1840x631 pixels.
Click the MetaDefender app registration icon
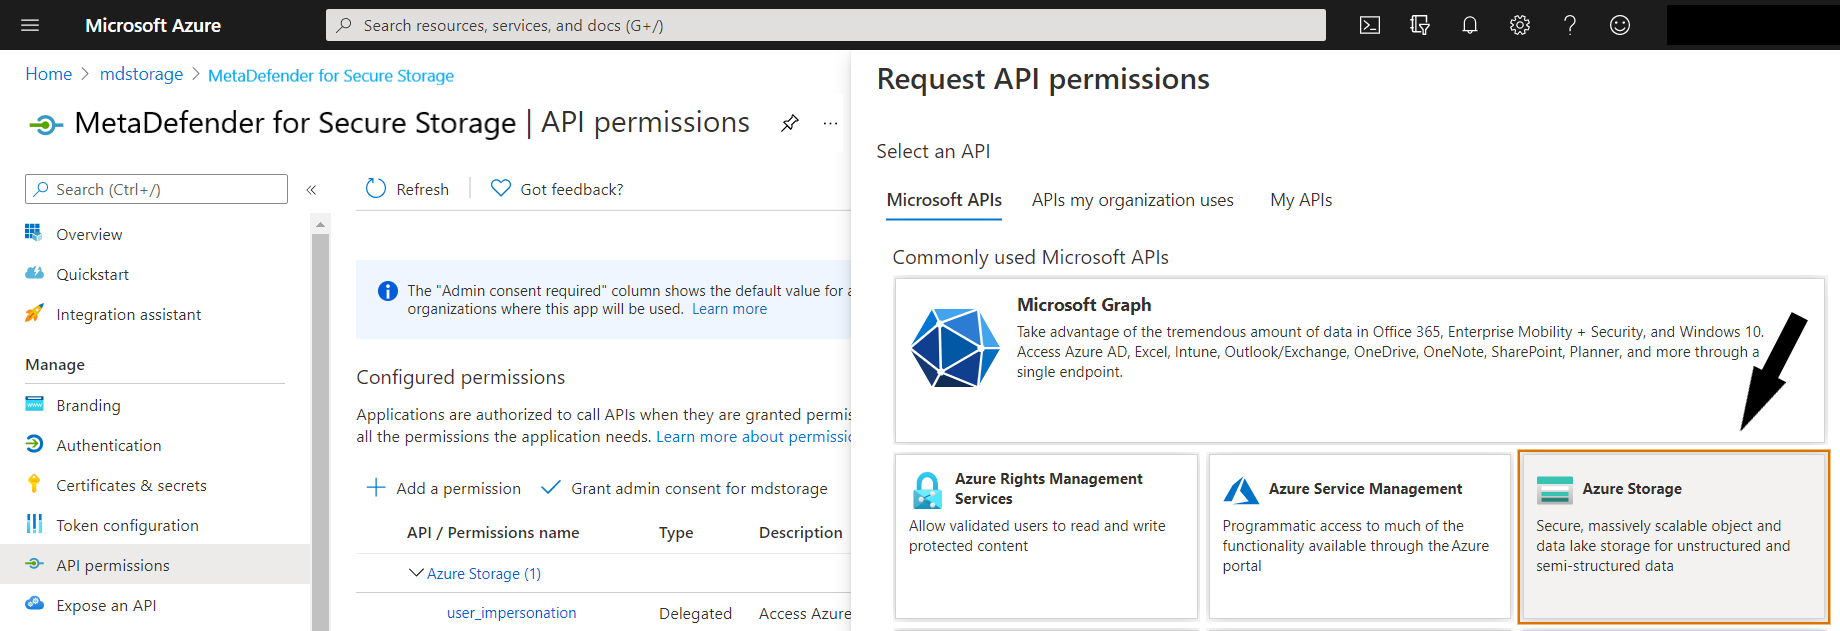45,125
